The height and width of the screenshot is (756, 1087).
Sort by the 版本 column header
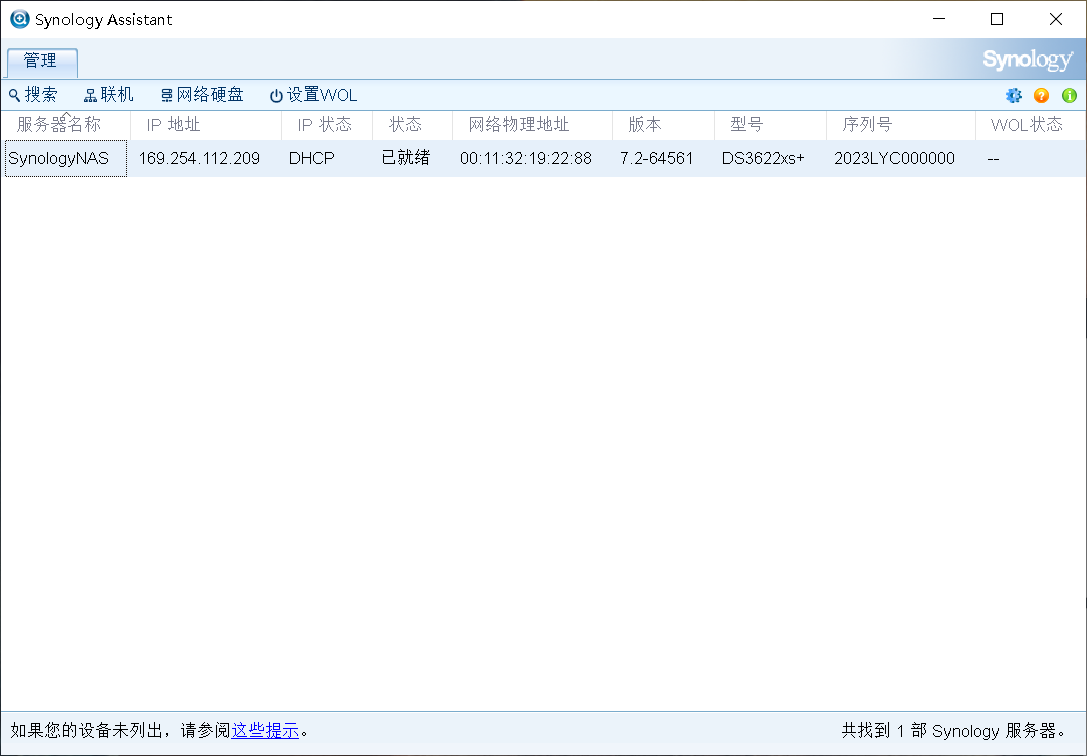click(663, 125)
